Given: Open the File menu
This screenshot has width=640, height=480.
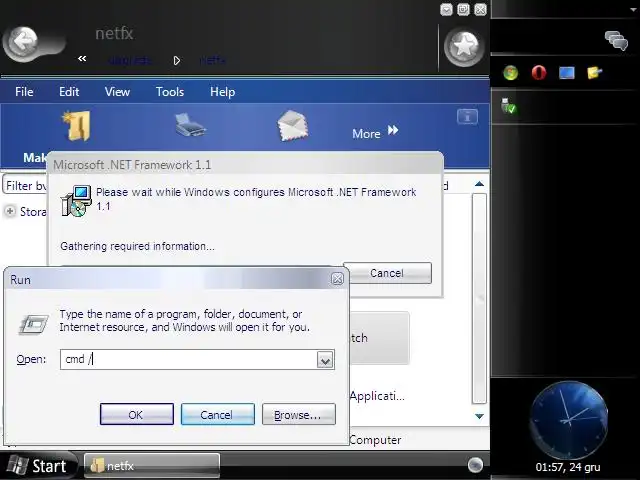Looking at the screenshot, I should [x=24, y=92].
